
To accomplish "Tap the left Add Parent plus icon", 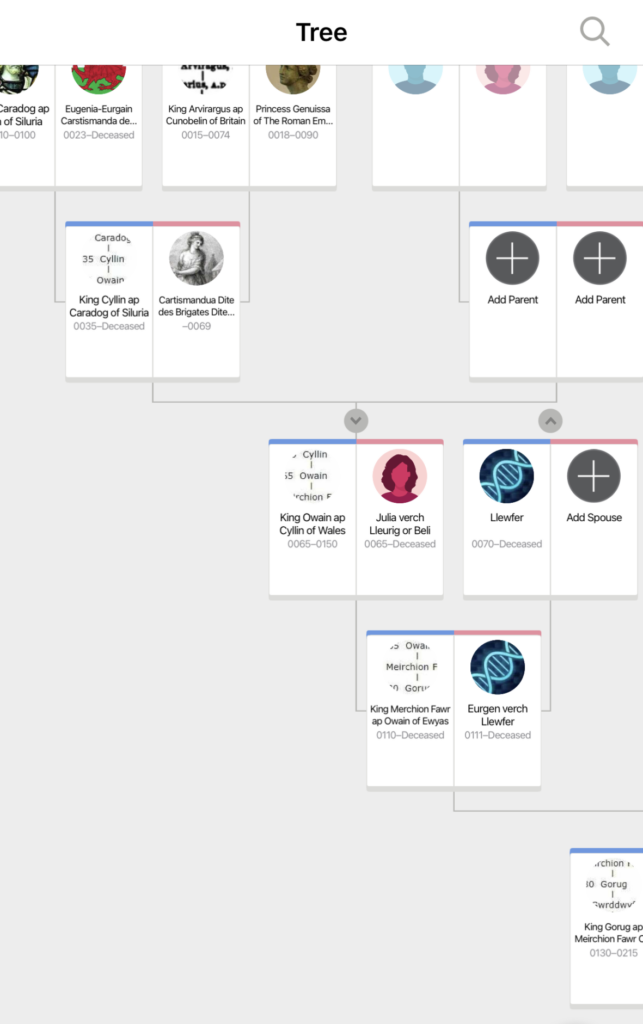I will [512, 258].
